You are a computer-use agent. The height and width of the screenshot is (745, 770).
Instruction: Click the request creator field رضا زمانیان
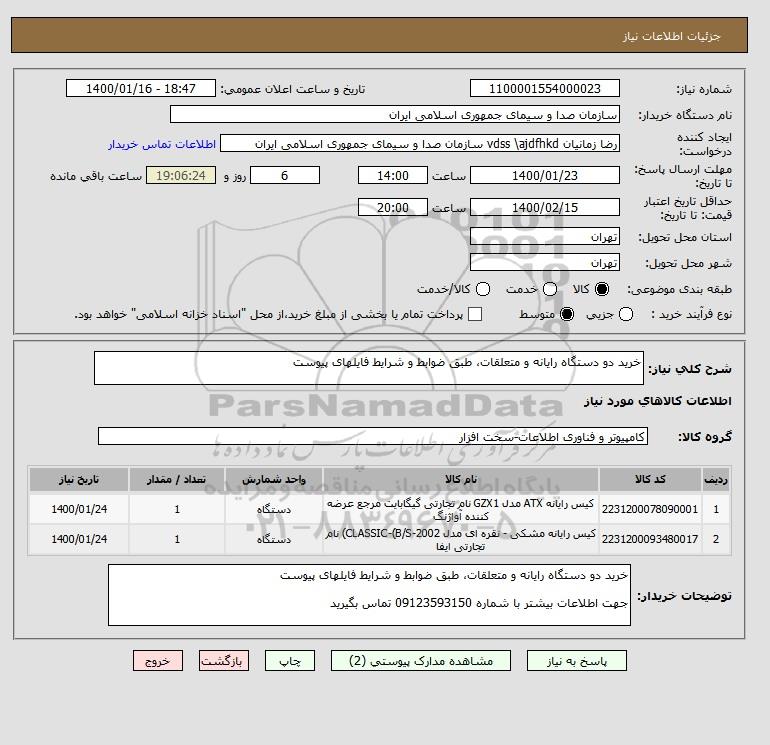coord(420,143)
